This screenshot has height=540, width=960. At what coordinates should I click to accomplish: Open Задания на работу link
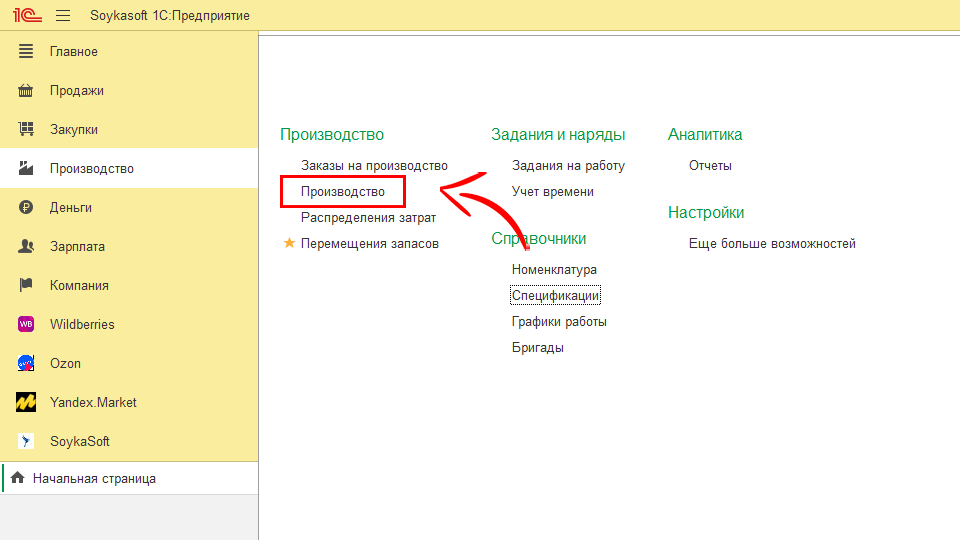point(568,166)
